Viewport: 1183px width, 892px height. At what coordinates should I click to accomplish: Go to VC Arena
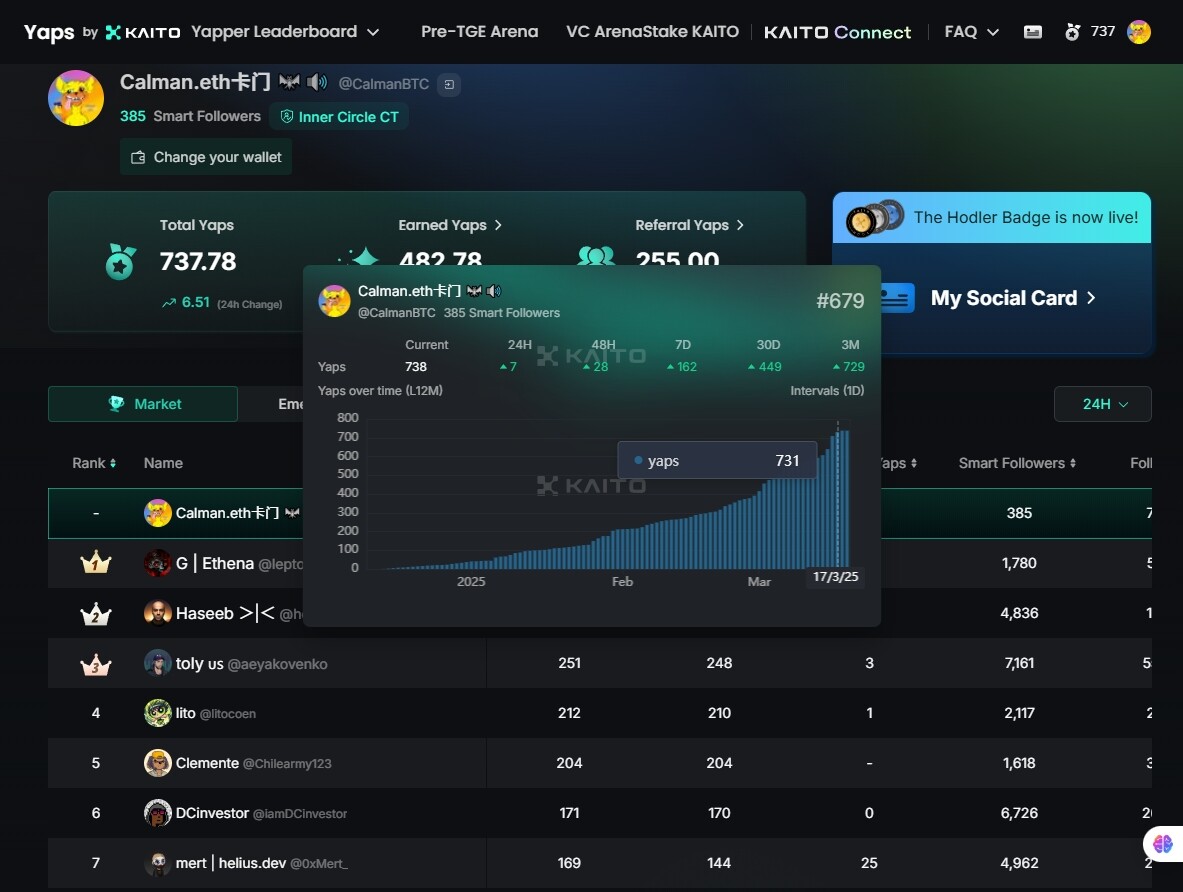tap(609, 32)
